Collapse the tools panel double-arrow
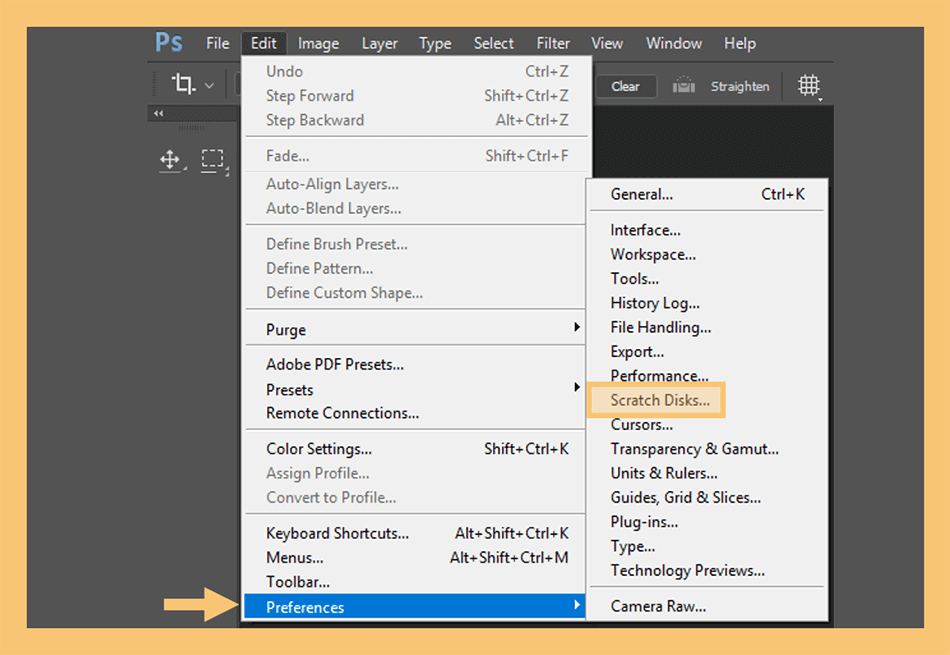Viewport: 950px width, 655px height. (159, 113)
